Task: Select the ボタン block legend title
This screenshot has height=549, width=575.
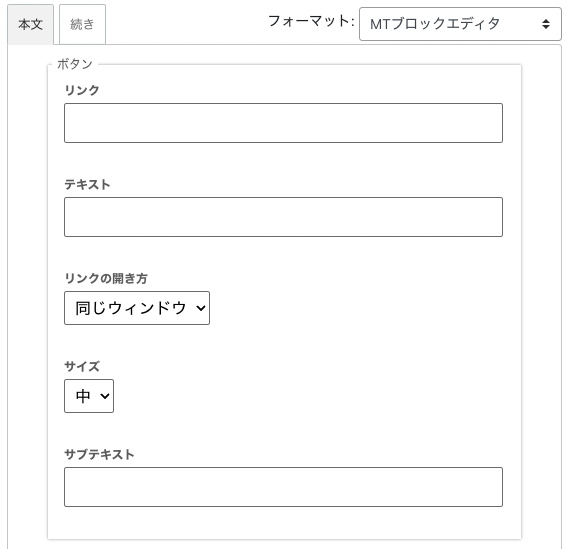Action: pos(74,64)
